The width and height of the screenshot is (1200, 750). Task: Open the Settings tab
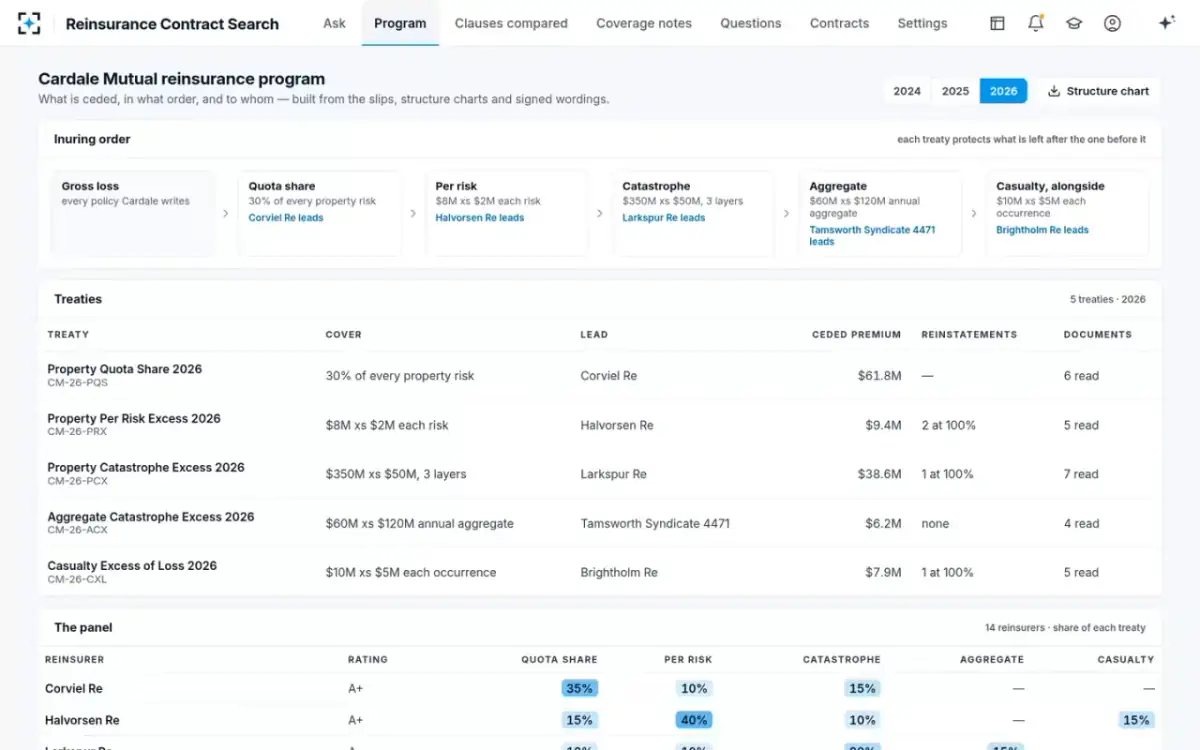point(922,23)
